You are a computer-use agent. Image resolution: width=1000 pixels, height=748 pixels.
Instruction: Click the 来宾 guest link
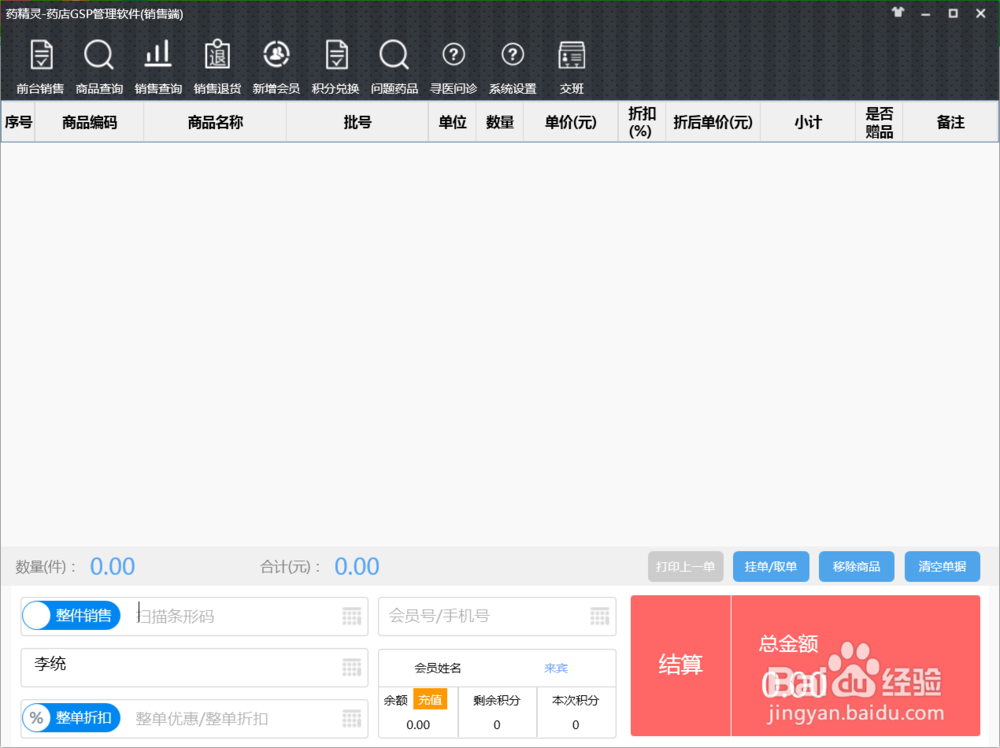tap(555, 668)
